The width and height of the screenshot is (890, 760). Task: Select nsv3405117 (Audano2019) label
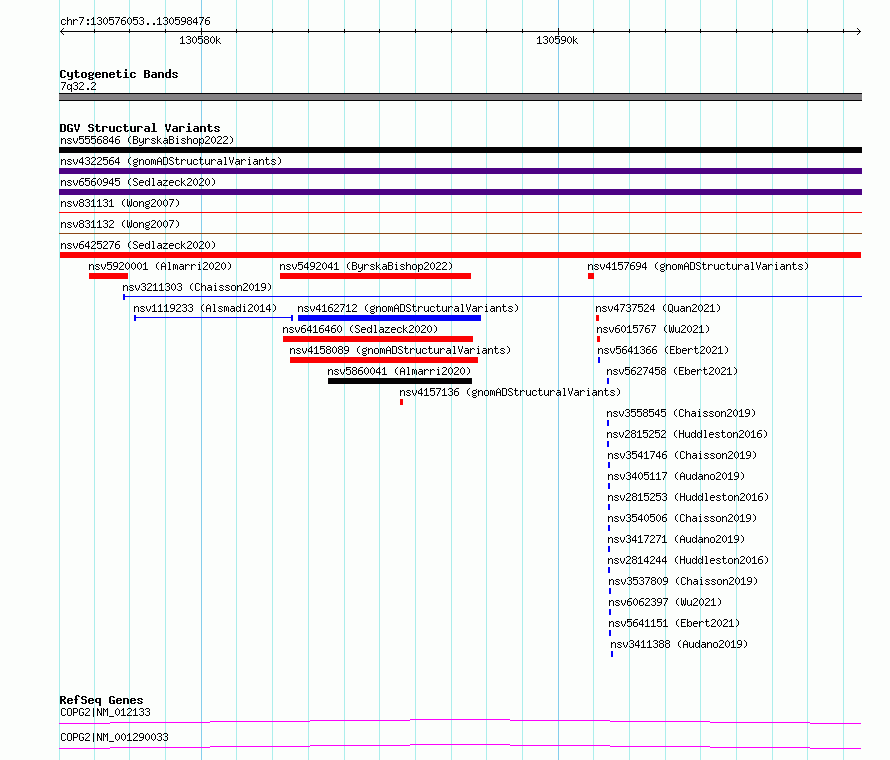[x=676, y=476]
